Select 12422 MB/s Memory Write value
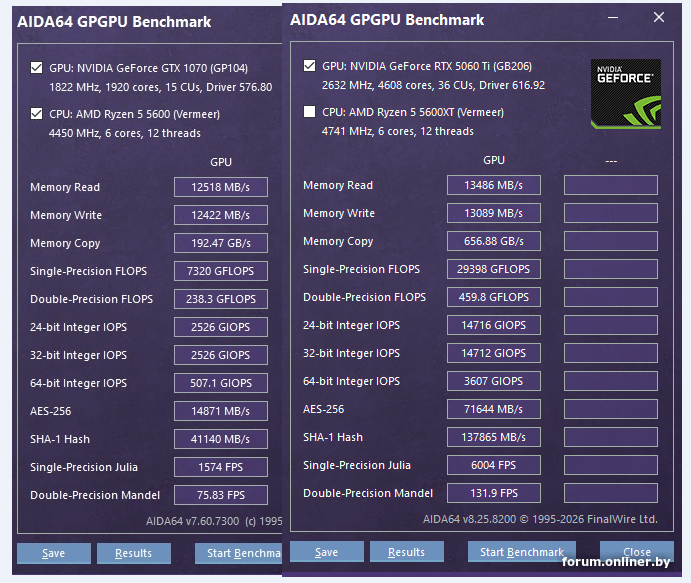The width and height of the screenshot is (691, 583). [x=221, y=215]
